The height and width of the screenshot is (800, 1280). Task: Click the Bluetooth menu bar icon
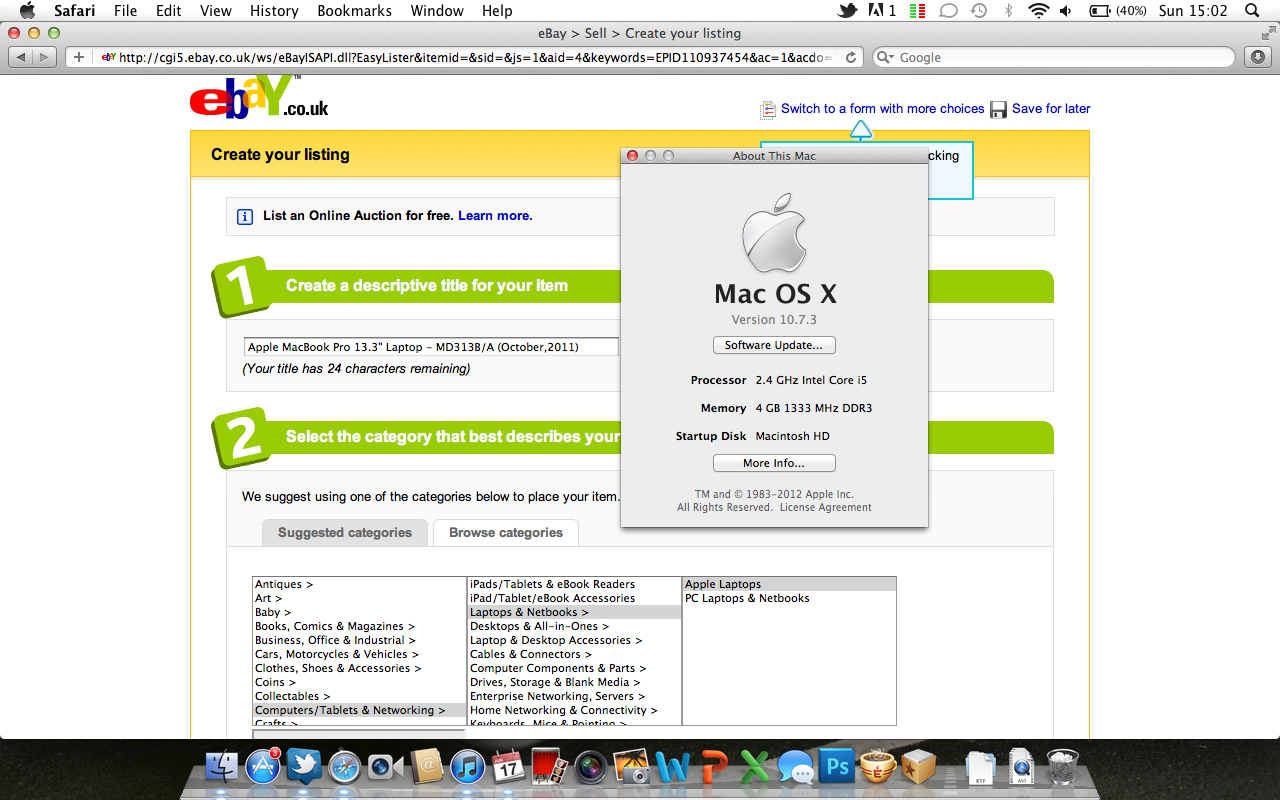(1008, 11)
